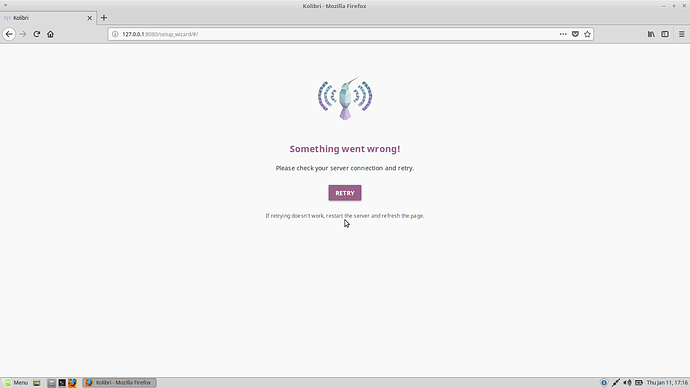
Task: Open the system Menu on the taskbar
Action: click(15, 383)
